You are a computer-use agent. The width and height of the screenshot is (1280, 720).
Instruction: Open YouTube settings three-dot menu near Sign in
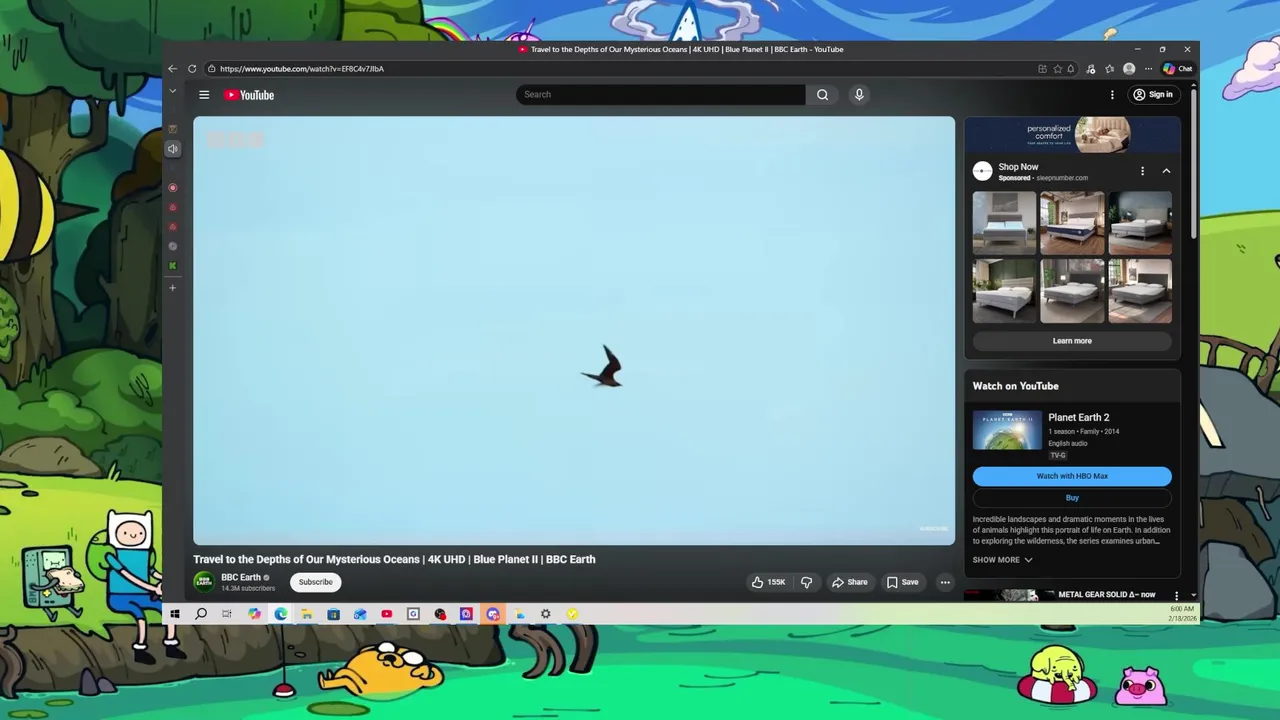coord(1112,95)
